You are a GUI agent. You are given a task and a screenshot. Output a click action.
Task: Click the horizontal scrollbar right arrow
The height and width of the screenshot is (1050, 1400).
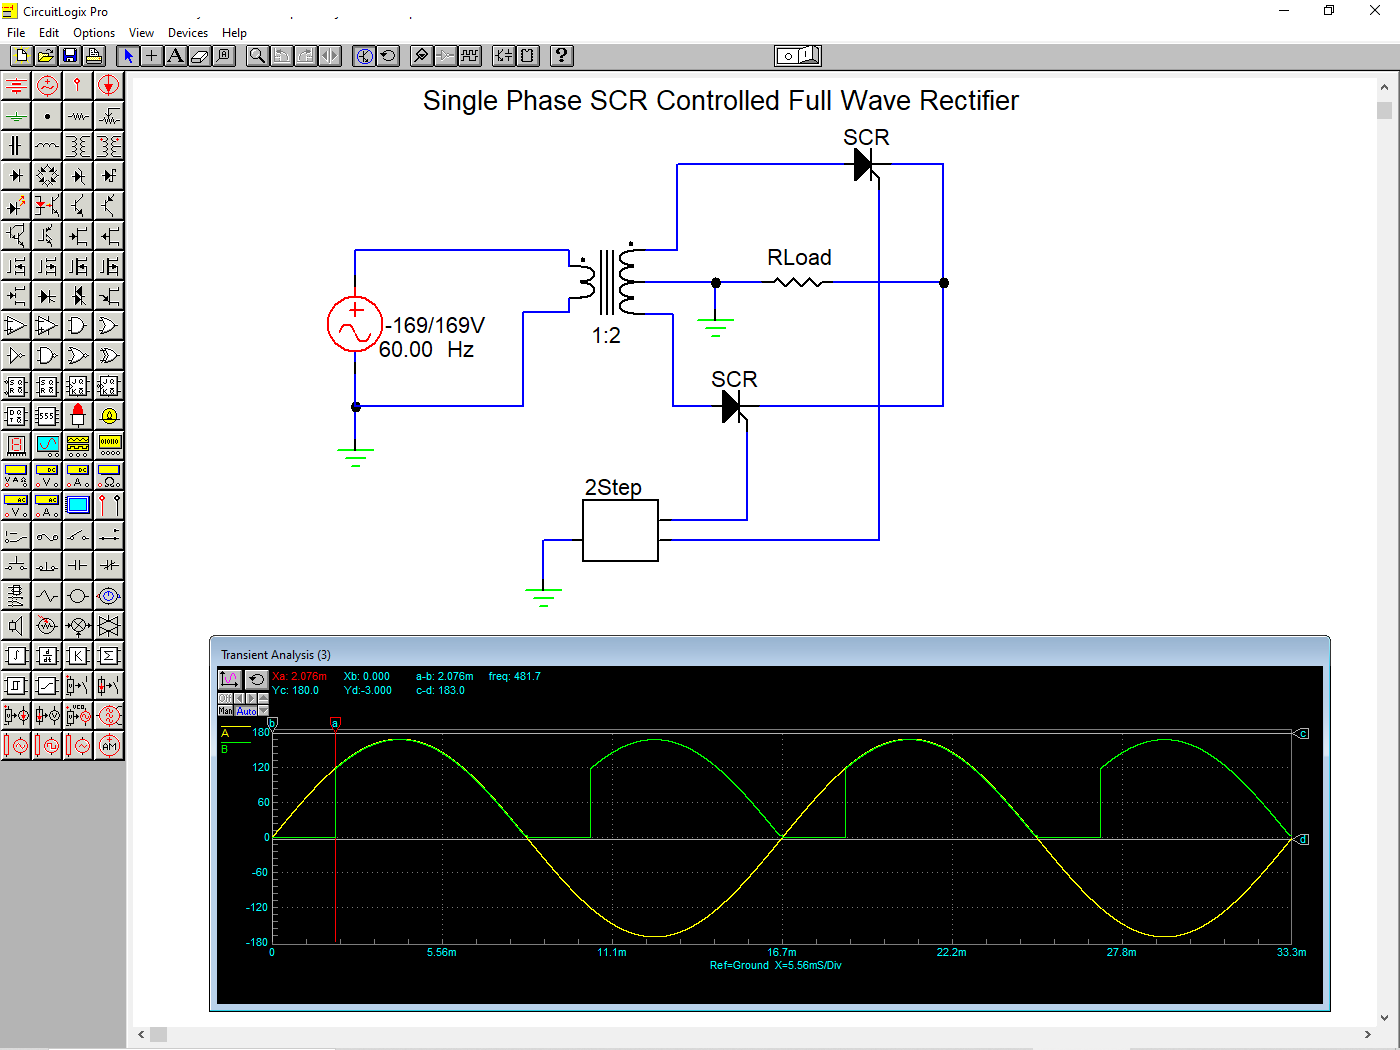click(1367, 1034)
